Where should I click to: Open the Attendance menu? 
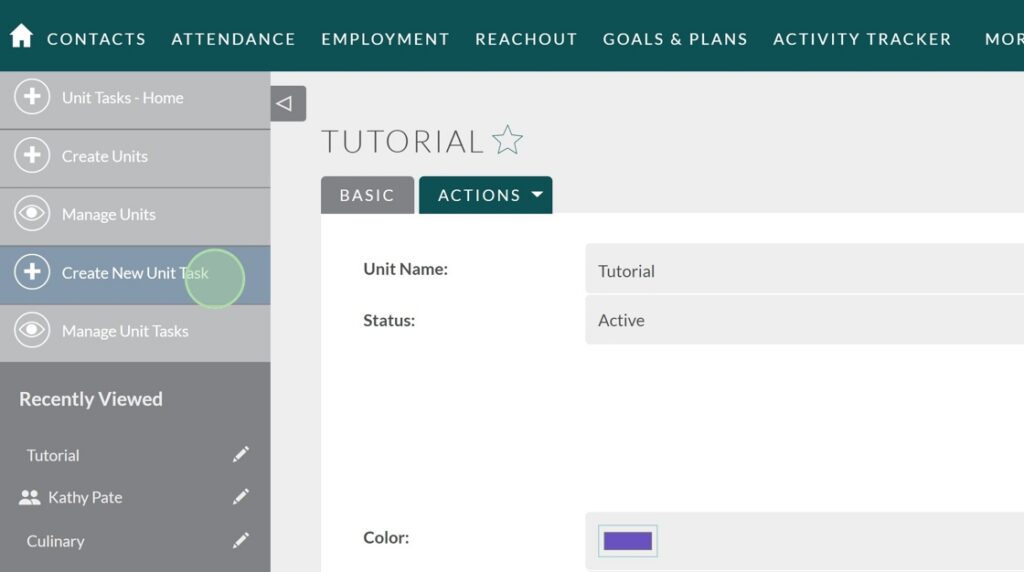click(233, 39)
